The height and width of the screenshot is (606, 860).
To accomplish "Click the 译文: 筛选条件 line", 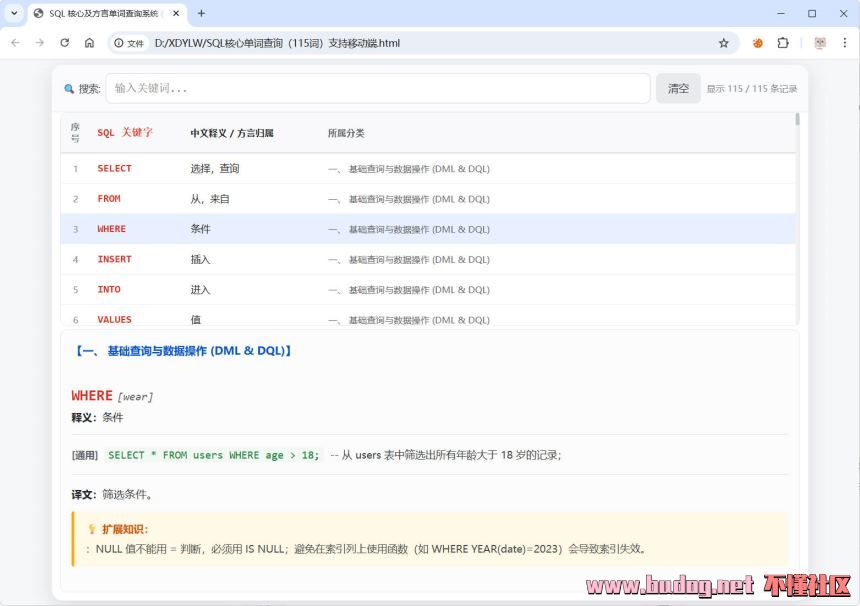I will point(112,494).
